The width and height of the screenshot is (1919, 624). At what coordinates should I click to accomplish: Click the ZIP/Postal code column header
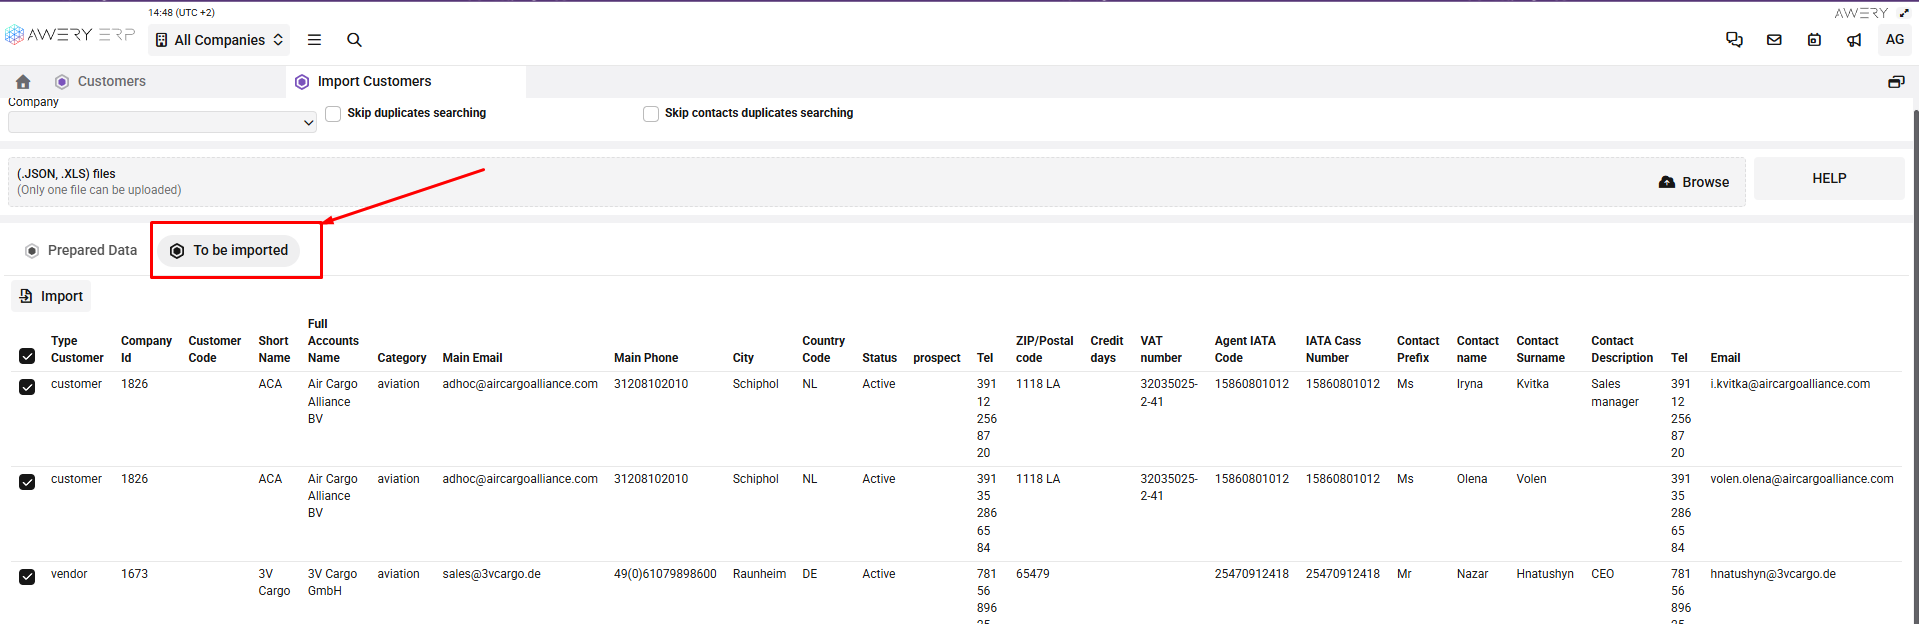click(1044, 349)
